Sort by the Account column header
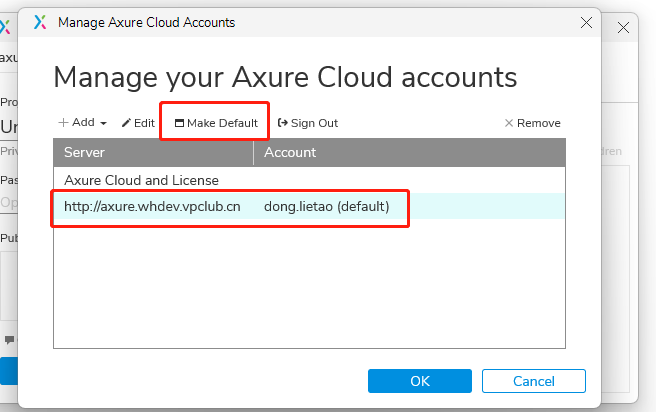Viewport: 656px width, 412px height. [x=410, y=152]
